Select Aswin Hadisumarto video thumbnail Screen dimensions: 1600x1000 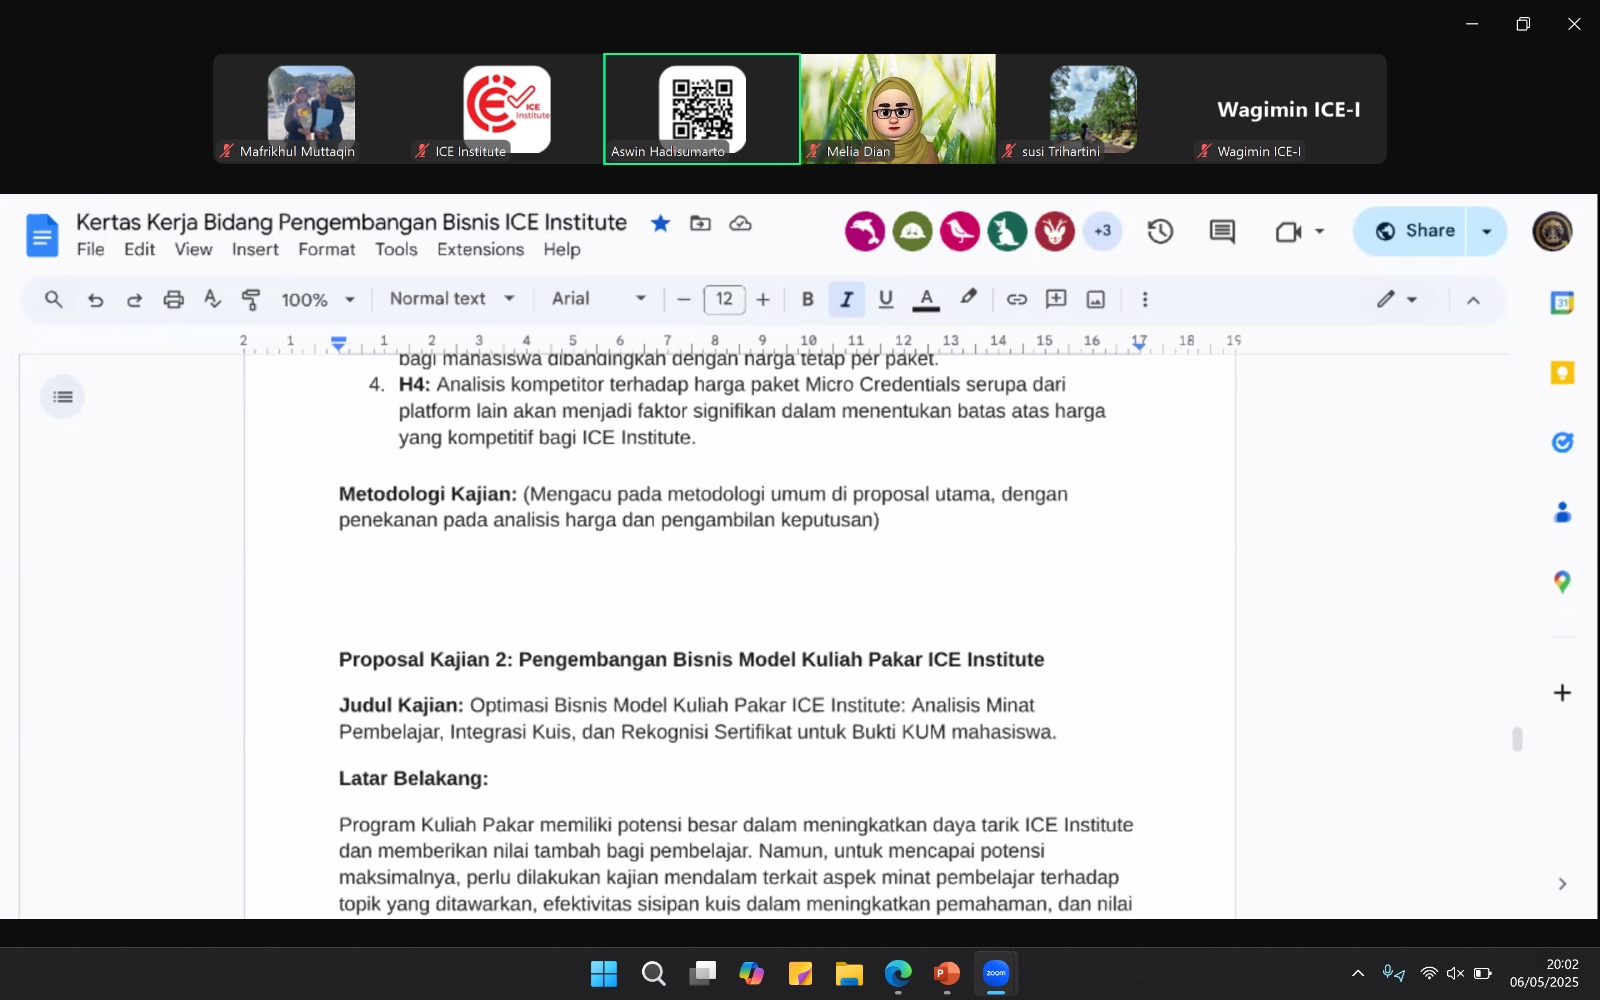pos(702,109)
